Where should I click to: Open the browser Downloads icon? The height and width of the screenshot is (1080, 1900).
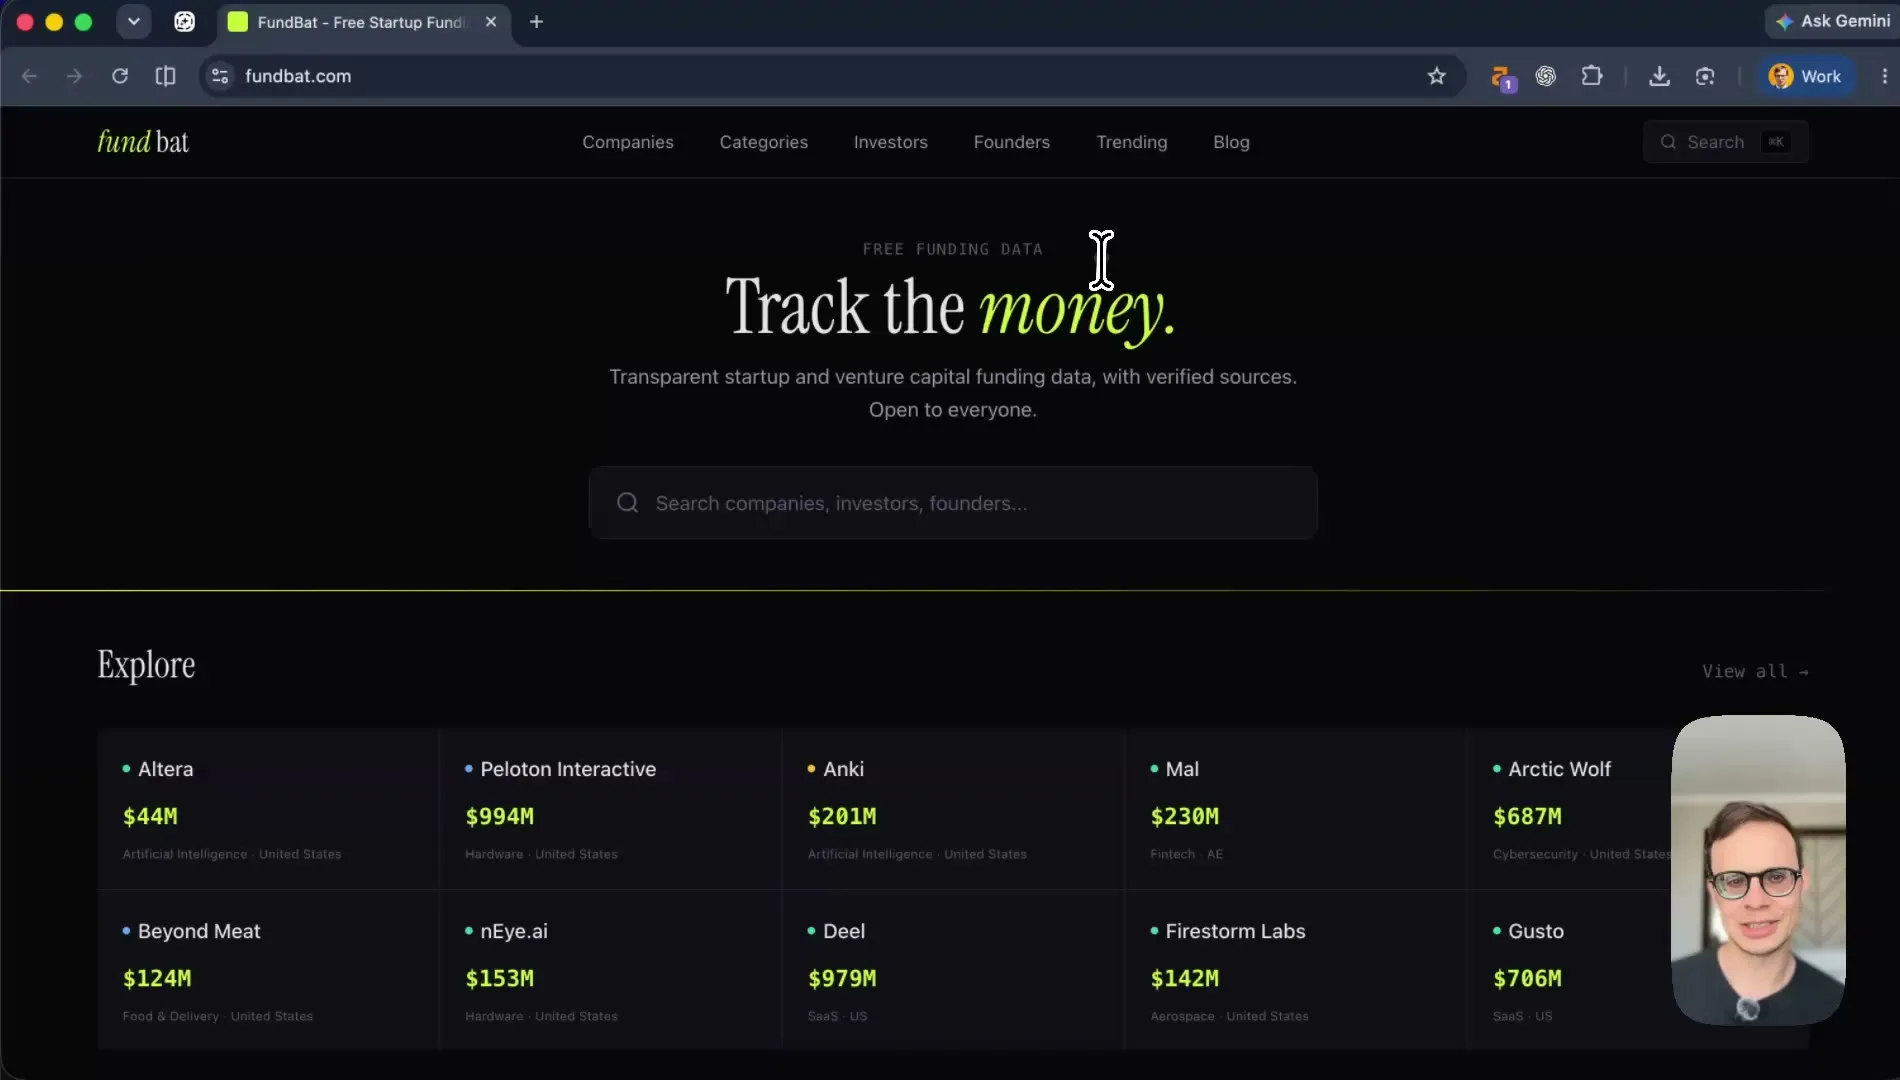[x=1659, y=76]
